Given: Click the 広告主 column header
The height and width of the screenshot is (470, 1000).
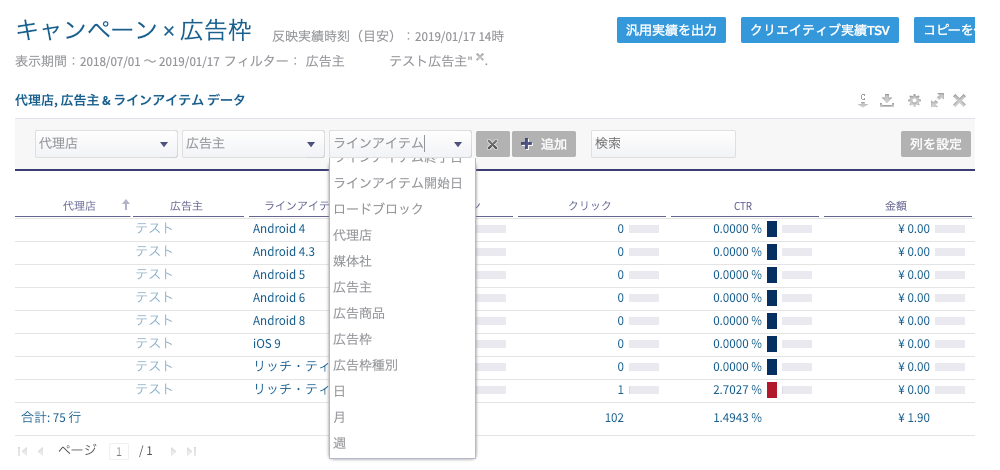Looking at the screenshot, I should click(x=186, y=206).
